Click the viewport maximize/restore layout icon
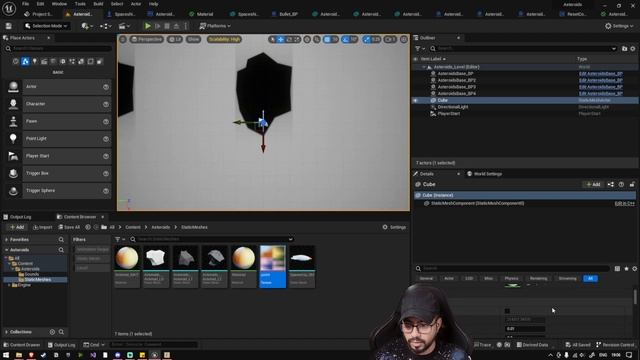Image resolution: width=640 pixels, height=360 pixels. [x=404, y=39]
